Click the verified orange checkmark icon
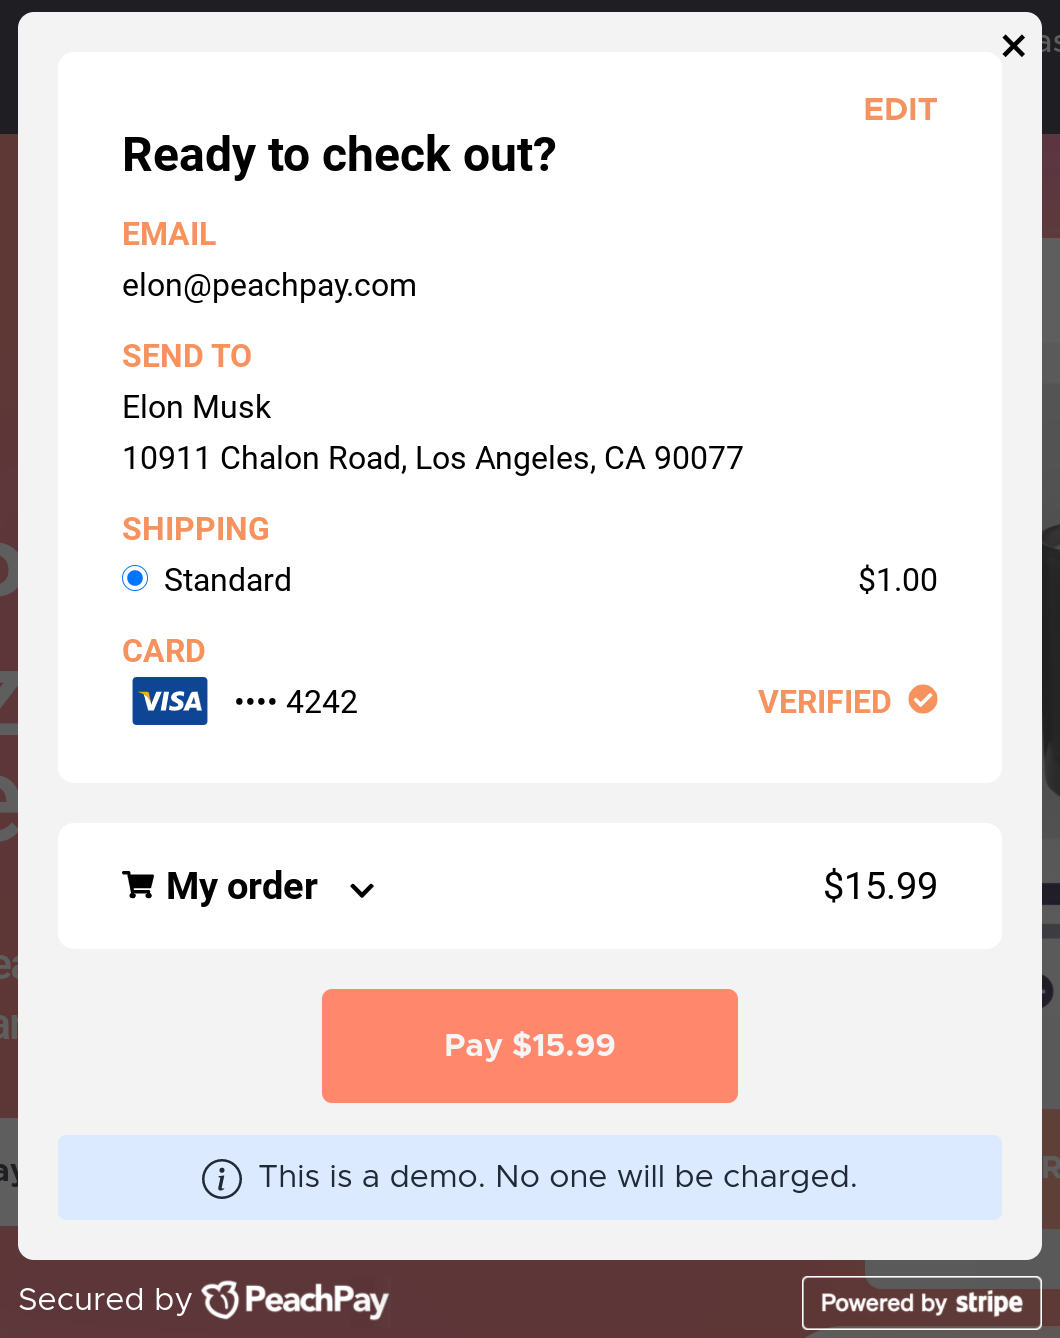 923,700
